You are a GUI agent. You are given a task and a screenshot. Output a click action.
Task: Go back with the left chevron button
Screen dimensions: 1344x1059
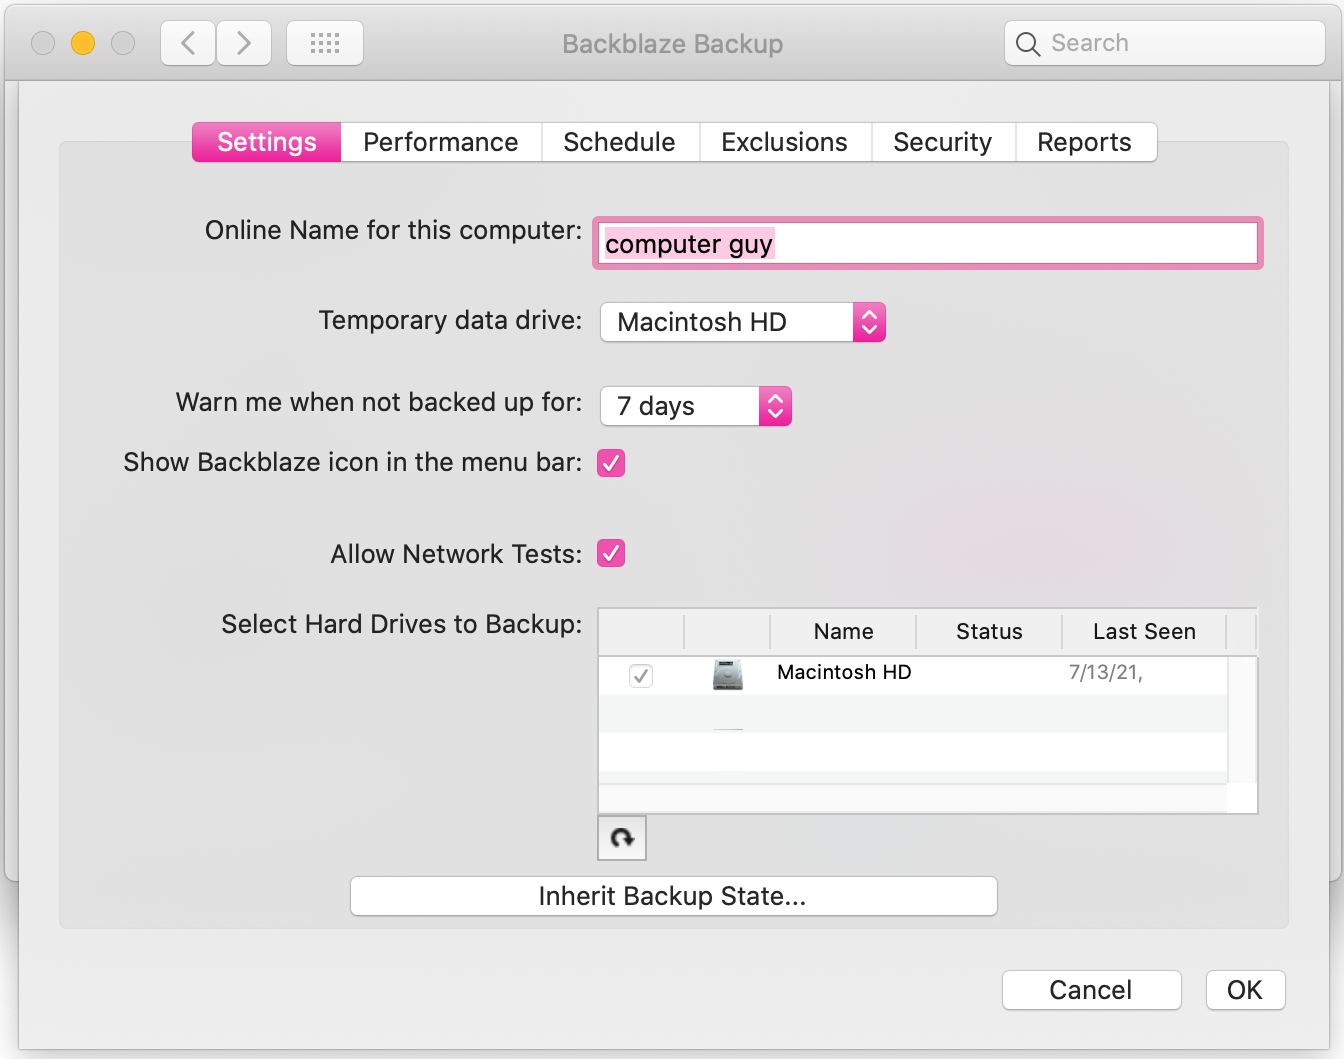188,43
